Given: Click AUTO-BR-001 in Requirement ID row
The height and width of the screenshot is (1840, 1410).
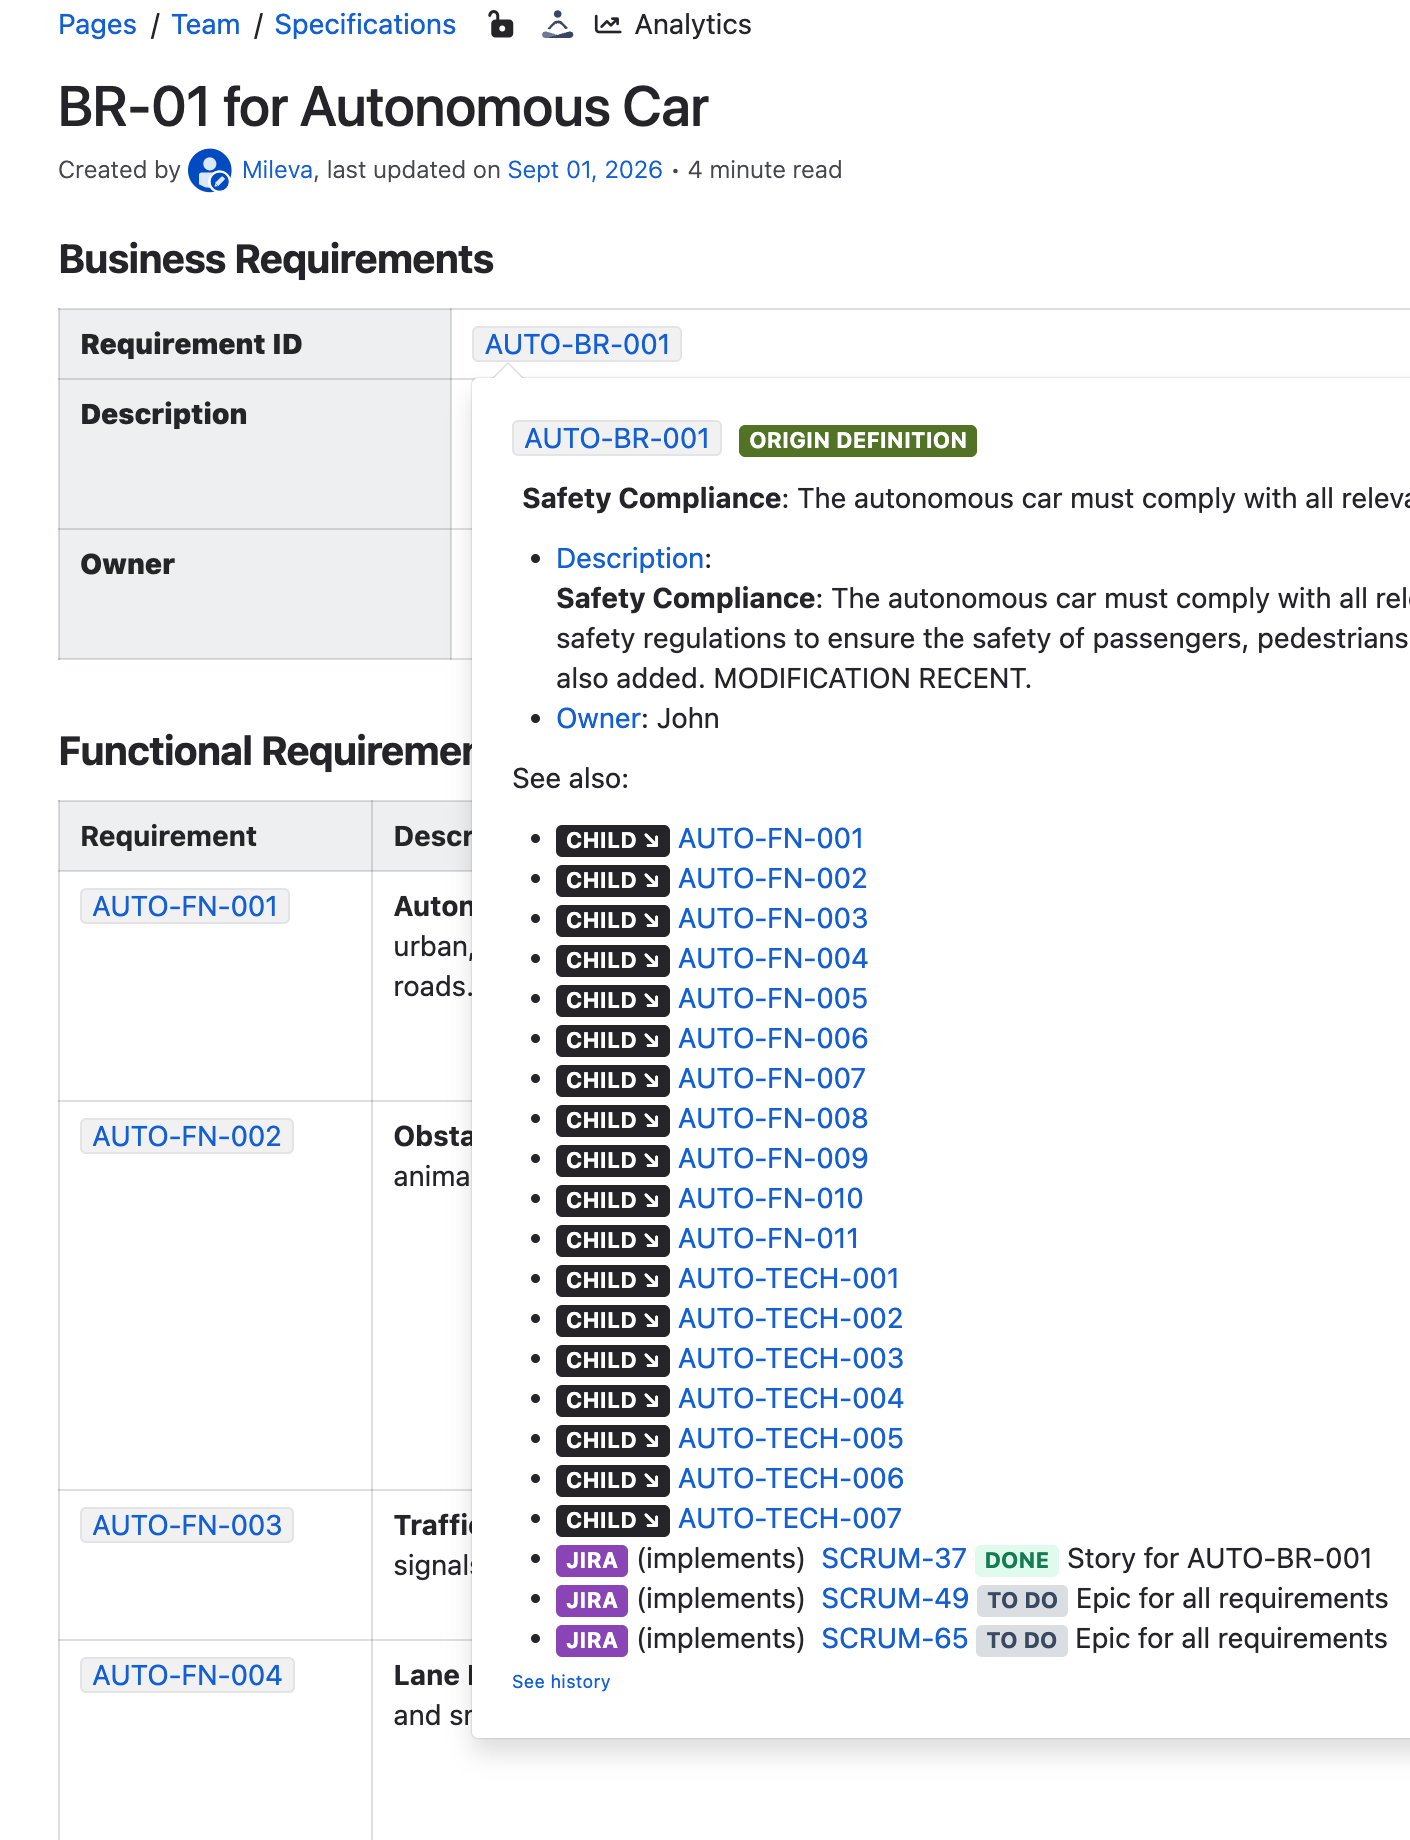Looking at the screenshot, I should (x=577, y=344).
